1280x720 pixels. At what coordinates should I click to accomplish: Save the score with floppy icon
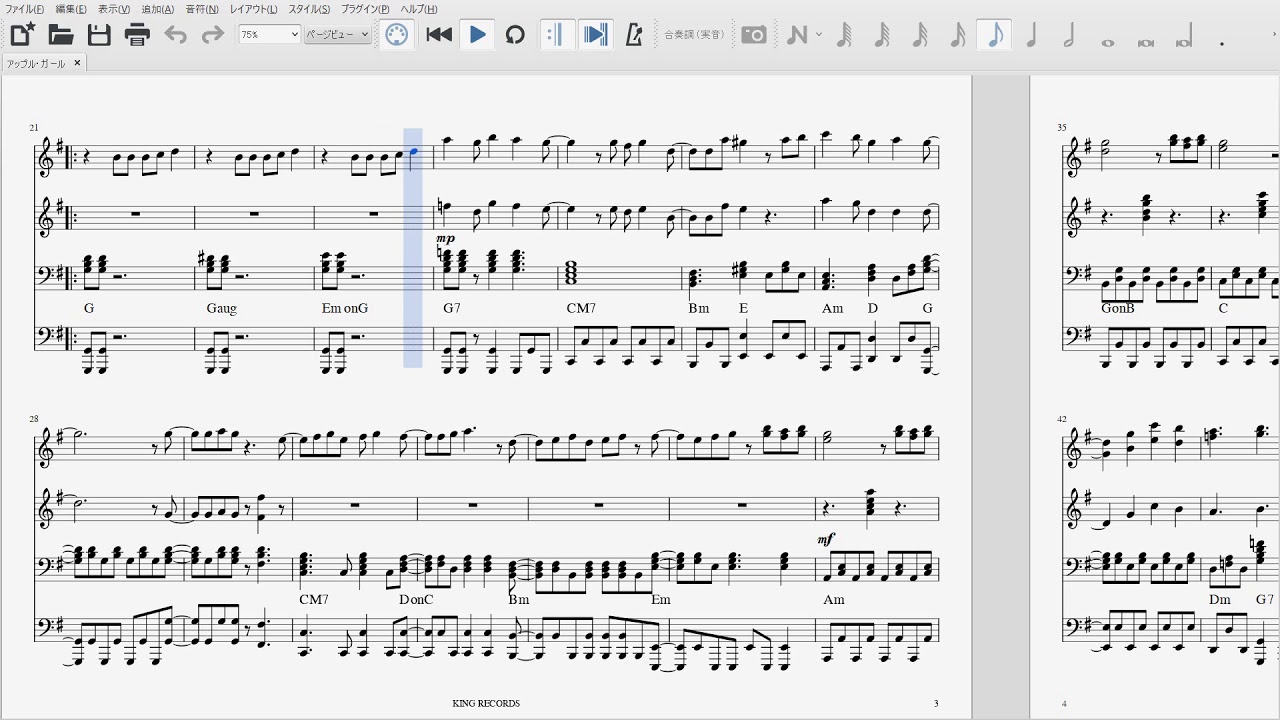[99, 35]
